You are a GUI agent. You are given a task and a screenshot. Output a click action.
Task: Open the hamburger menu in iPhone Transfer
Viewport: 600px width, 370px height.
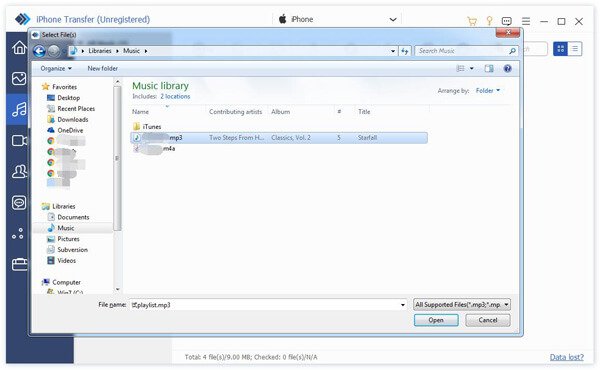[x=526, y=21]
